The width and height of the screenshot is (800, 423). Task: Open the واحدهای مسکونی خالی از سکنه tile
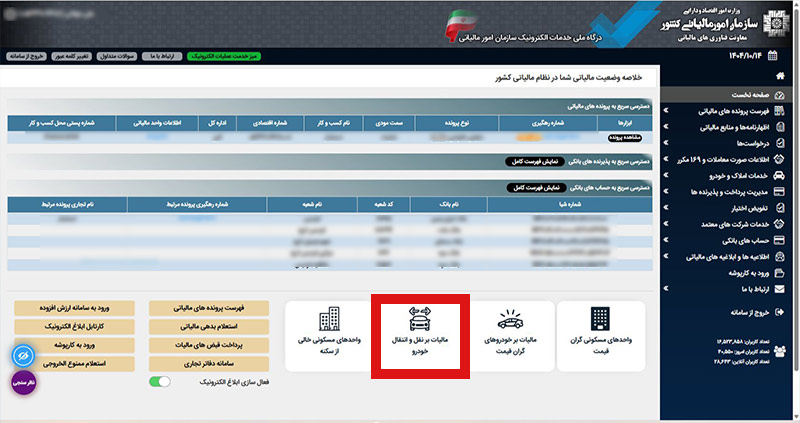(x=329, y=336)
